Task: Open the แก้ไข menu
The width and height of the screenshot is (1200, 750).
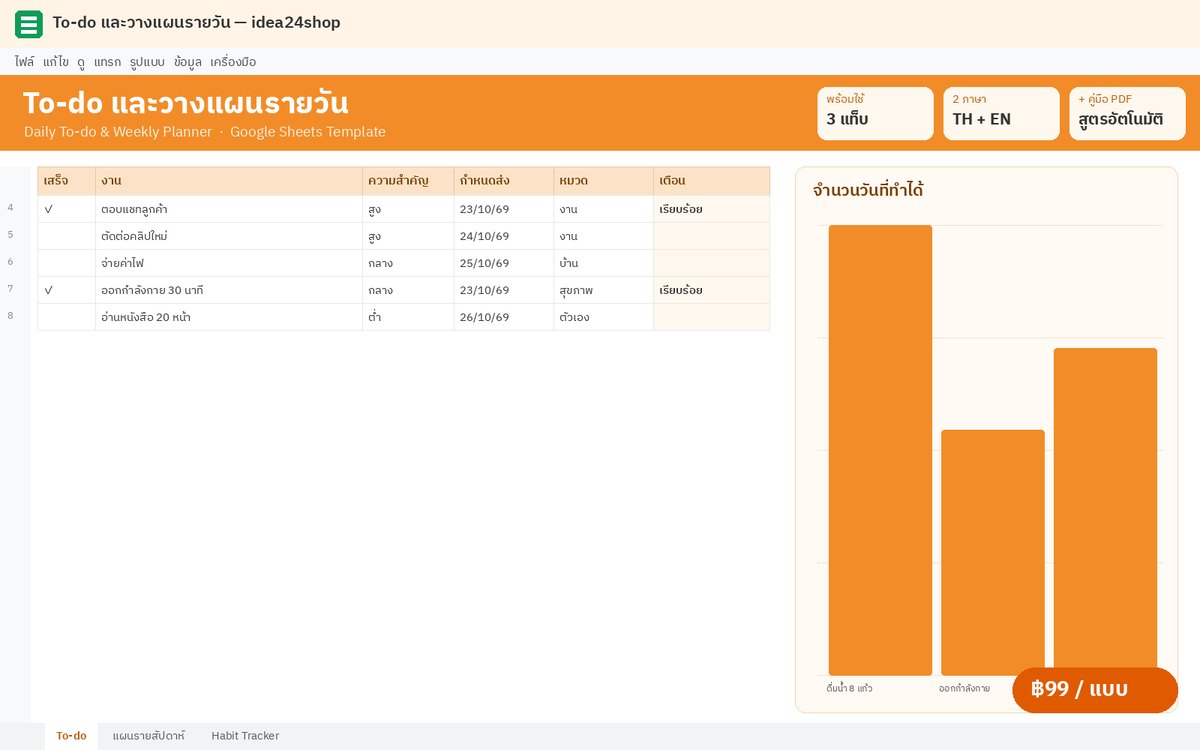Action: 56,62
